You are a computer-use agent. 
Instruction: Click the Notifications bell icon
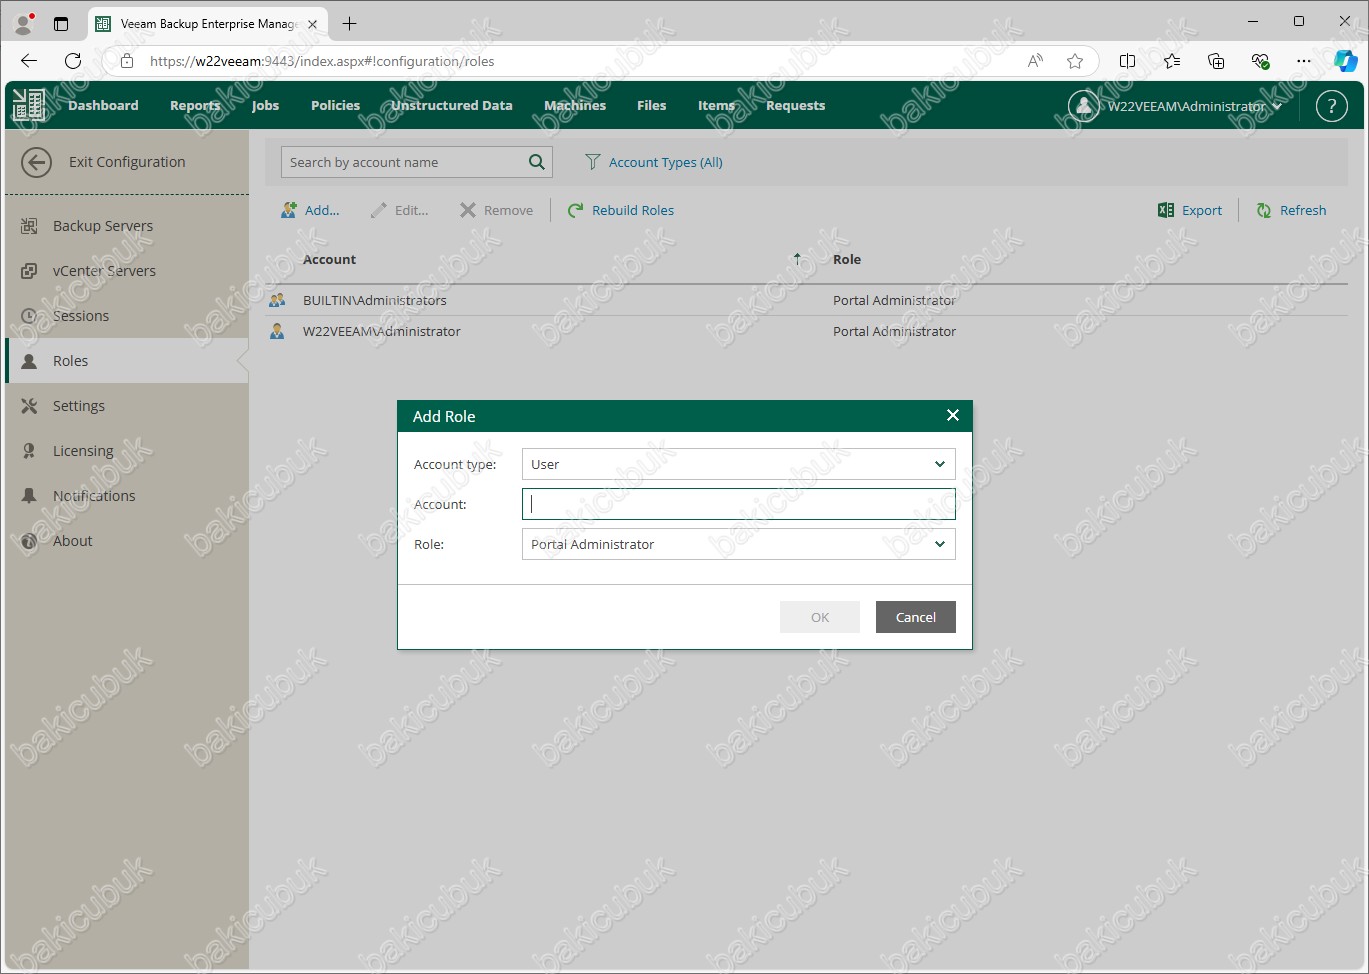click(29, 496)
